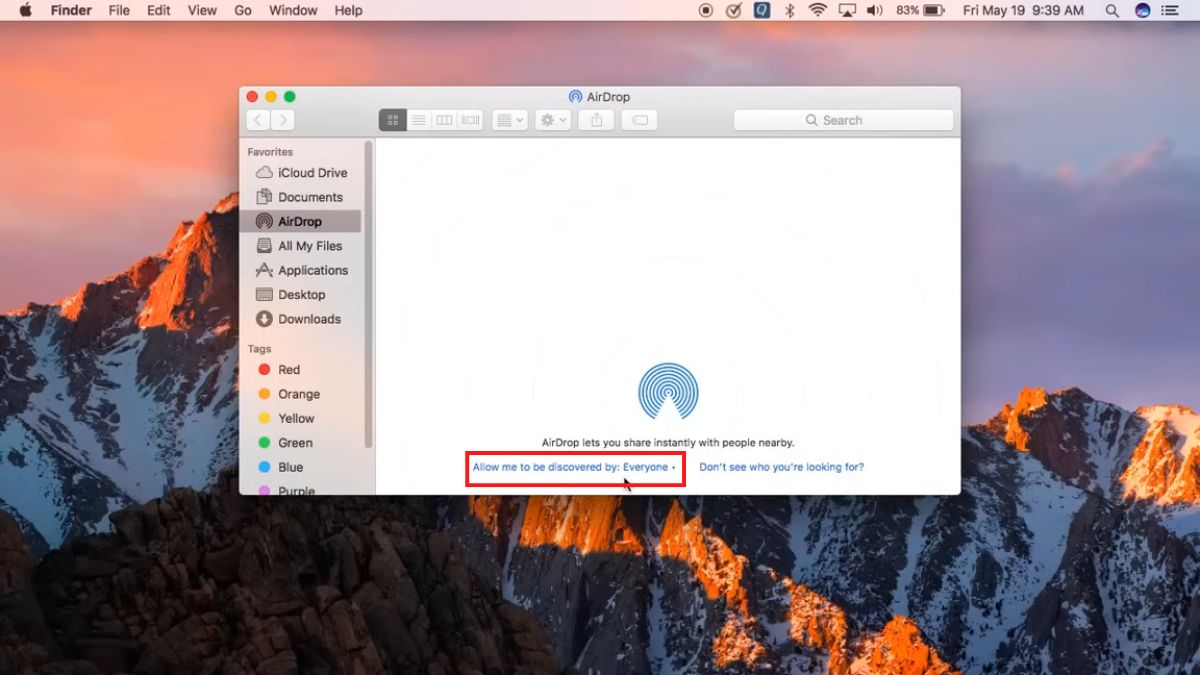Click the Share toolbar button

[597, 120]
